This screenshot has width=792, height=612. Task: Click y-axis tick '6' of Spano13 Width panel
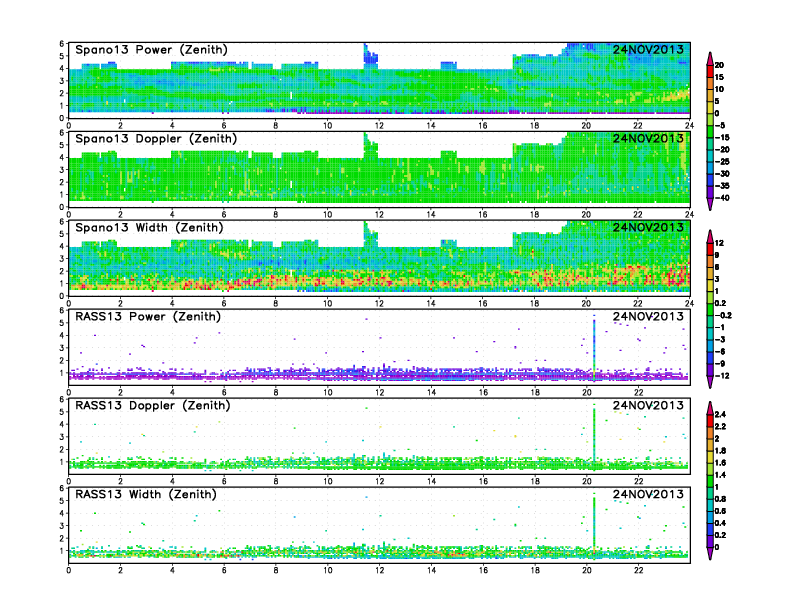62,222
